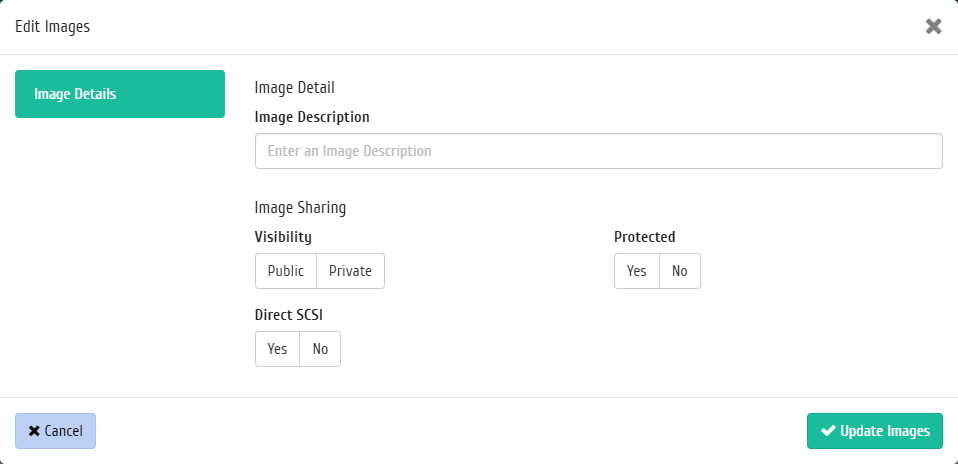Image resolution: width=958 pixels, height=464 pixels.
Task: Disable Direct SCSI with No
Action: click(x=320, y=349)
